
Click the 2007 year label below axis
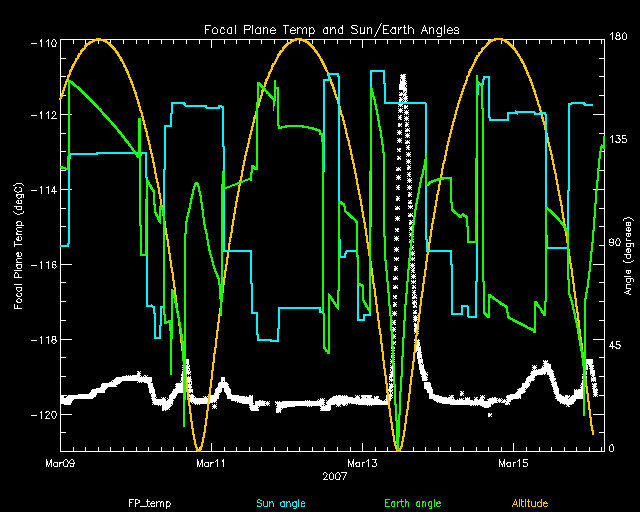pyautogui.click(x=334, y=477)
